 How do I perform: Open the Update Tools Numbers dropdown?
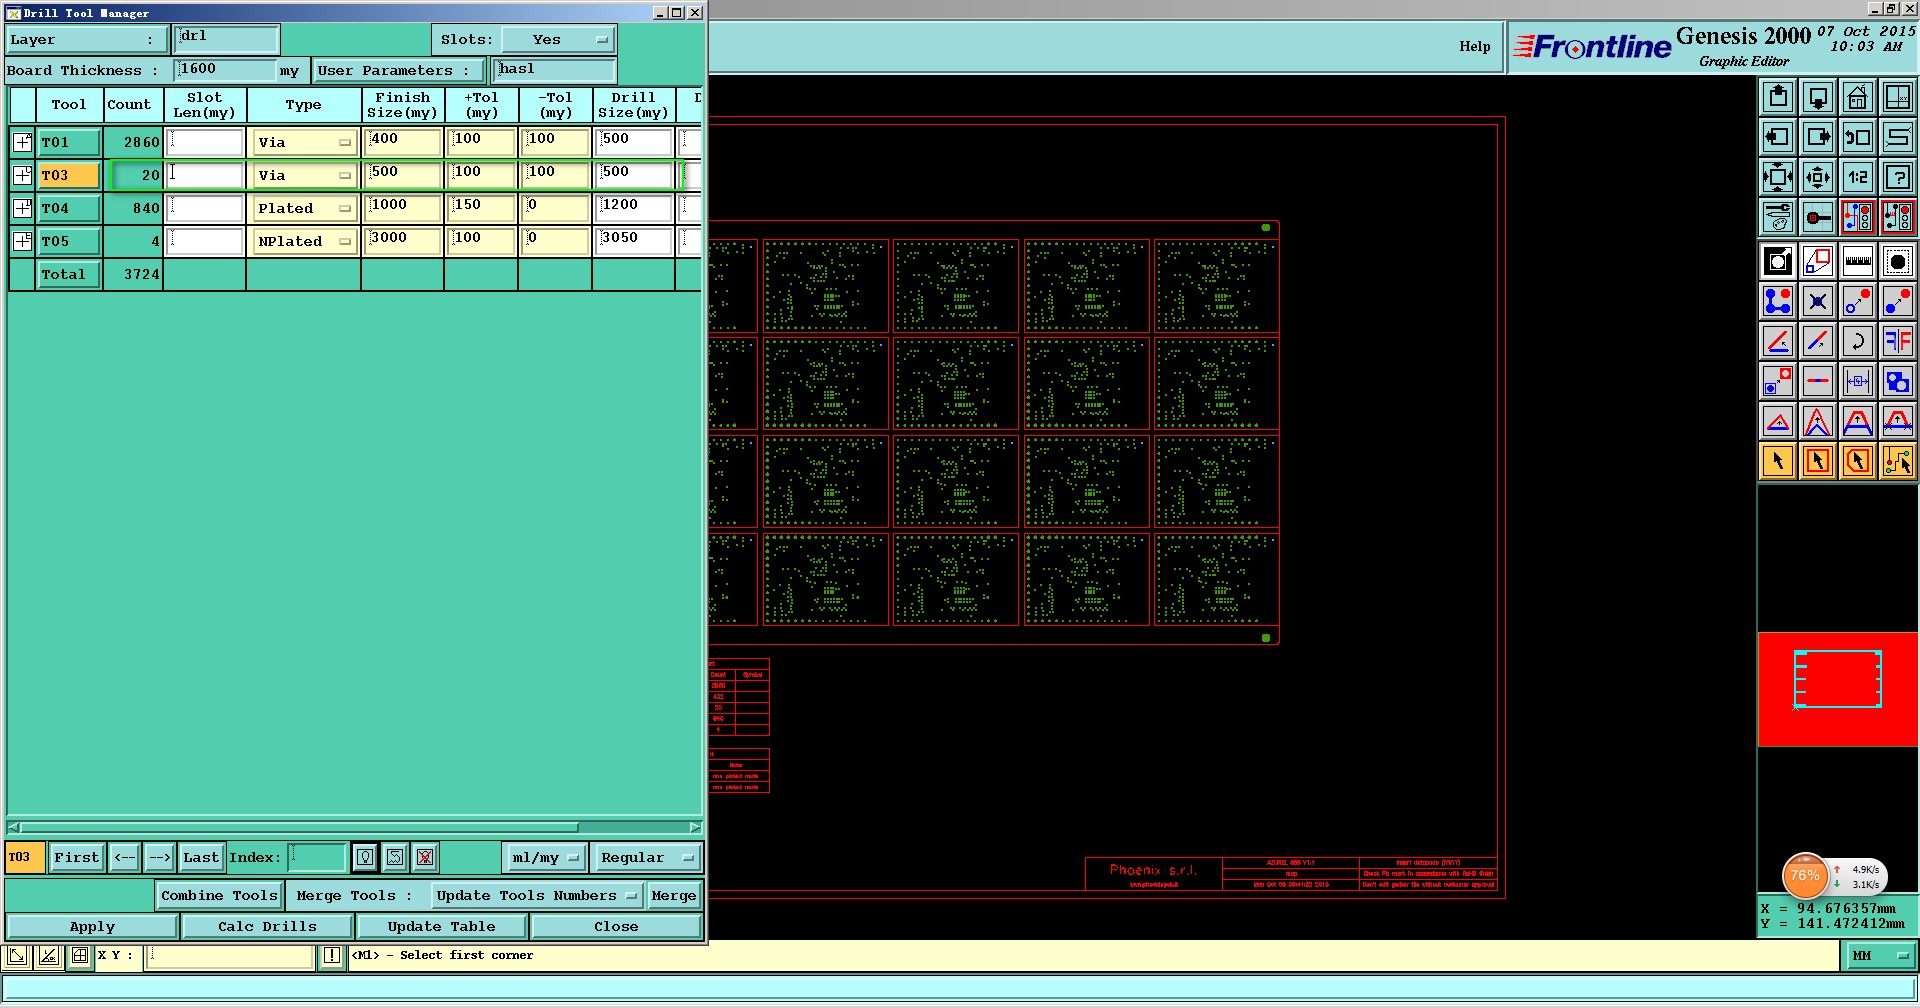pyautogui.click(x=537, y=895)
